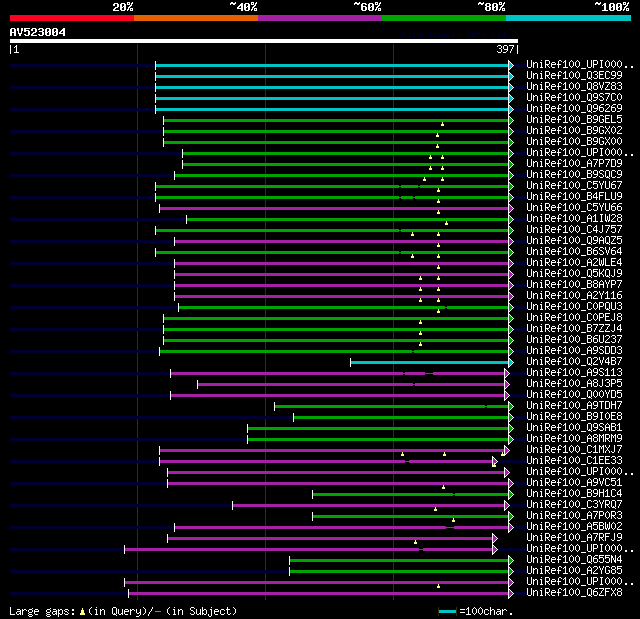Pick the UniRef100_A7P0R3 hit name
This screenshot has height=619, width=640.
click(574, 516)
